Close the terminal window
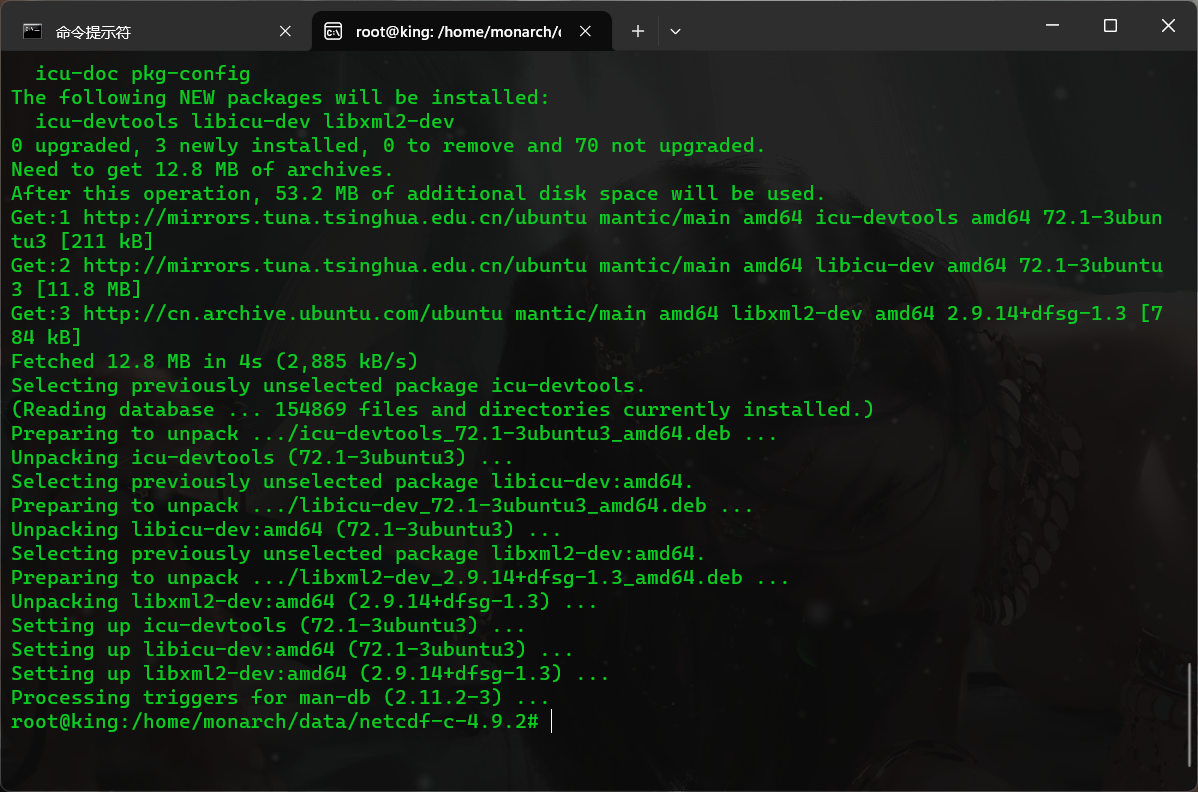The image size is (1198, 792). (x=1168, y=25)
